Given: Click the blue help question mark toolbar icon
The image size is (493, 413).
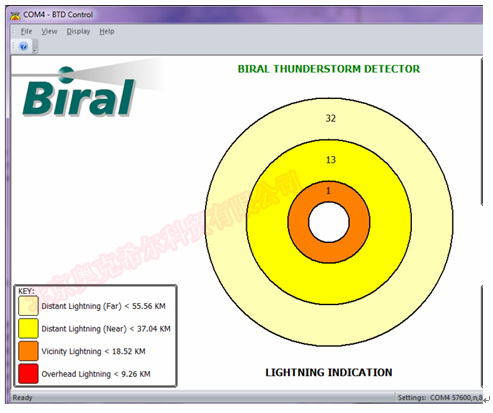Looking at the screenshot, I should pyautogui.click(x=23, y=46).
